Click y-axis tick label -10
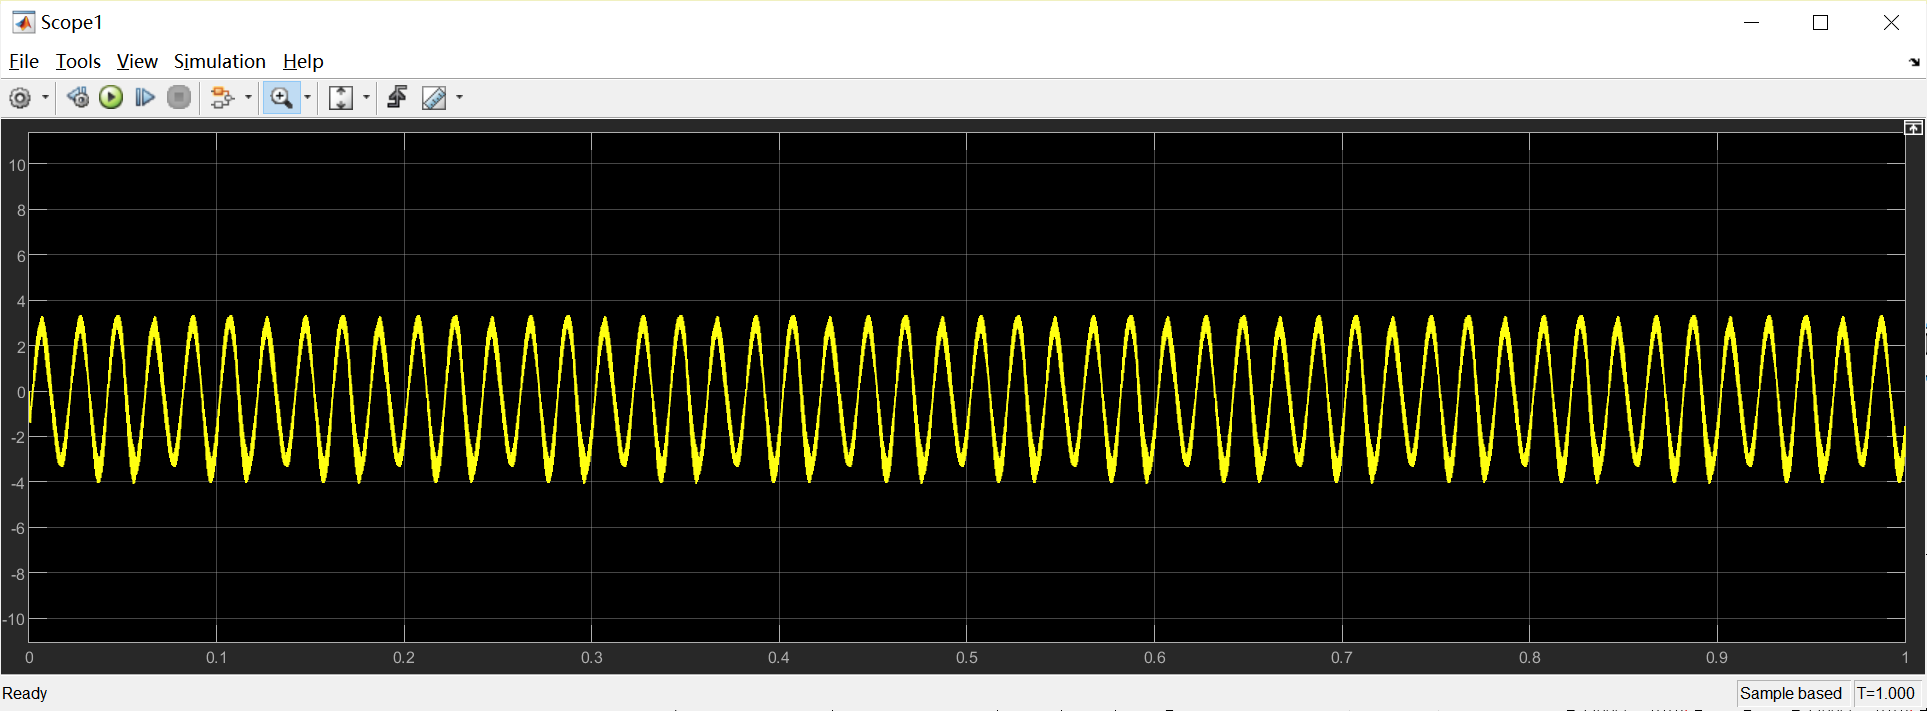 pos(14,619)
